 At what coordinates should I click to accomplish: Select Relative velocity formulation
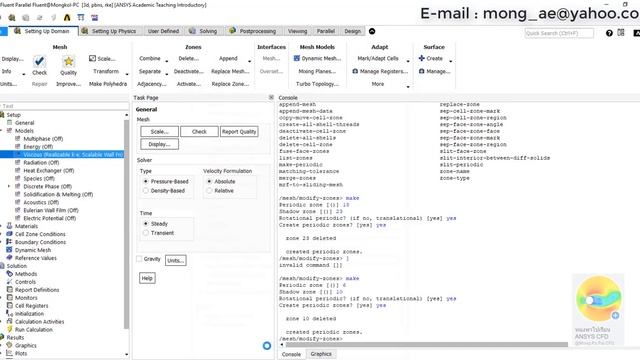pos(209,191)
